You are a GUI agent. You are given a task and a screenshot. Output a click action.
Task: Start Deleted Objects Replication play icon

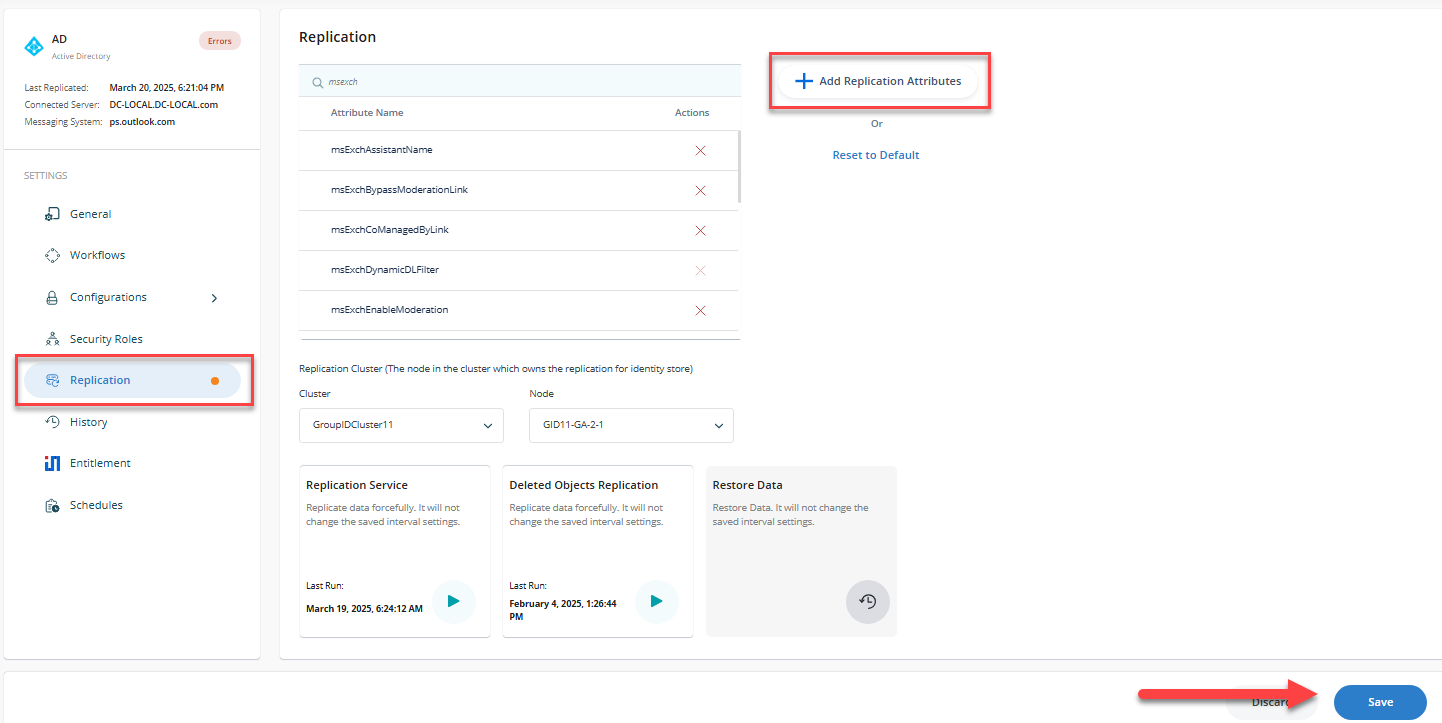(657, 601)
